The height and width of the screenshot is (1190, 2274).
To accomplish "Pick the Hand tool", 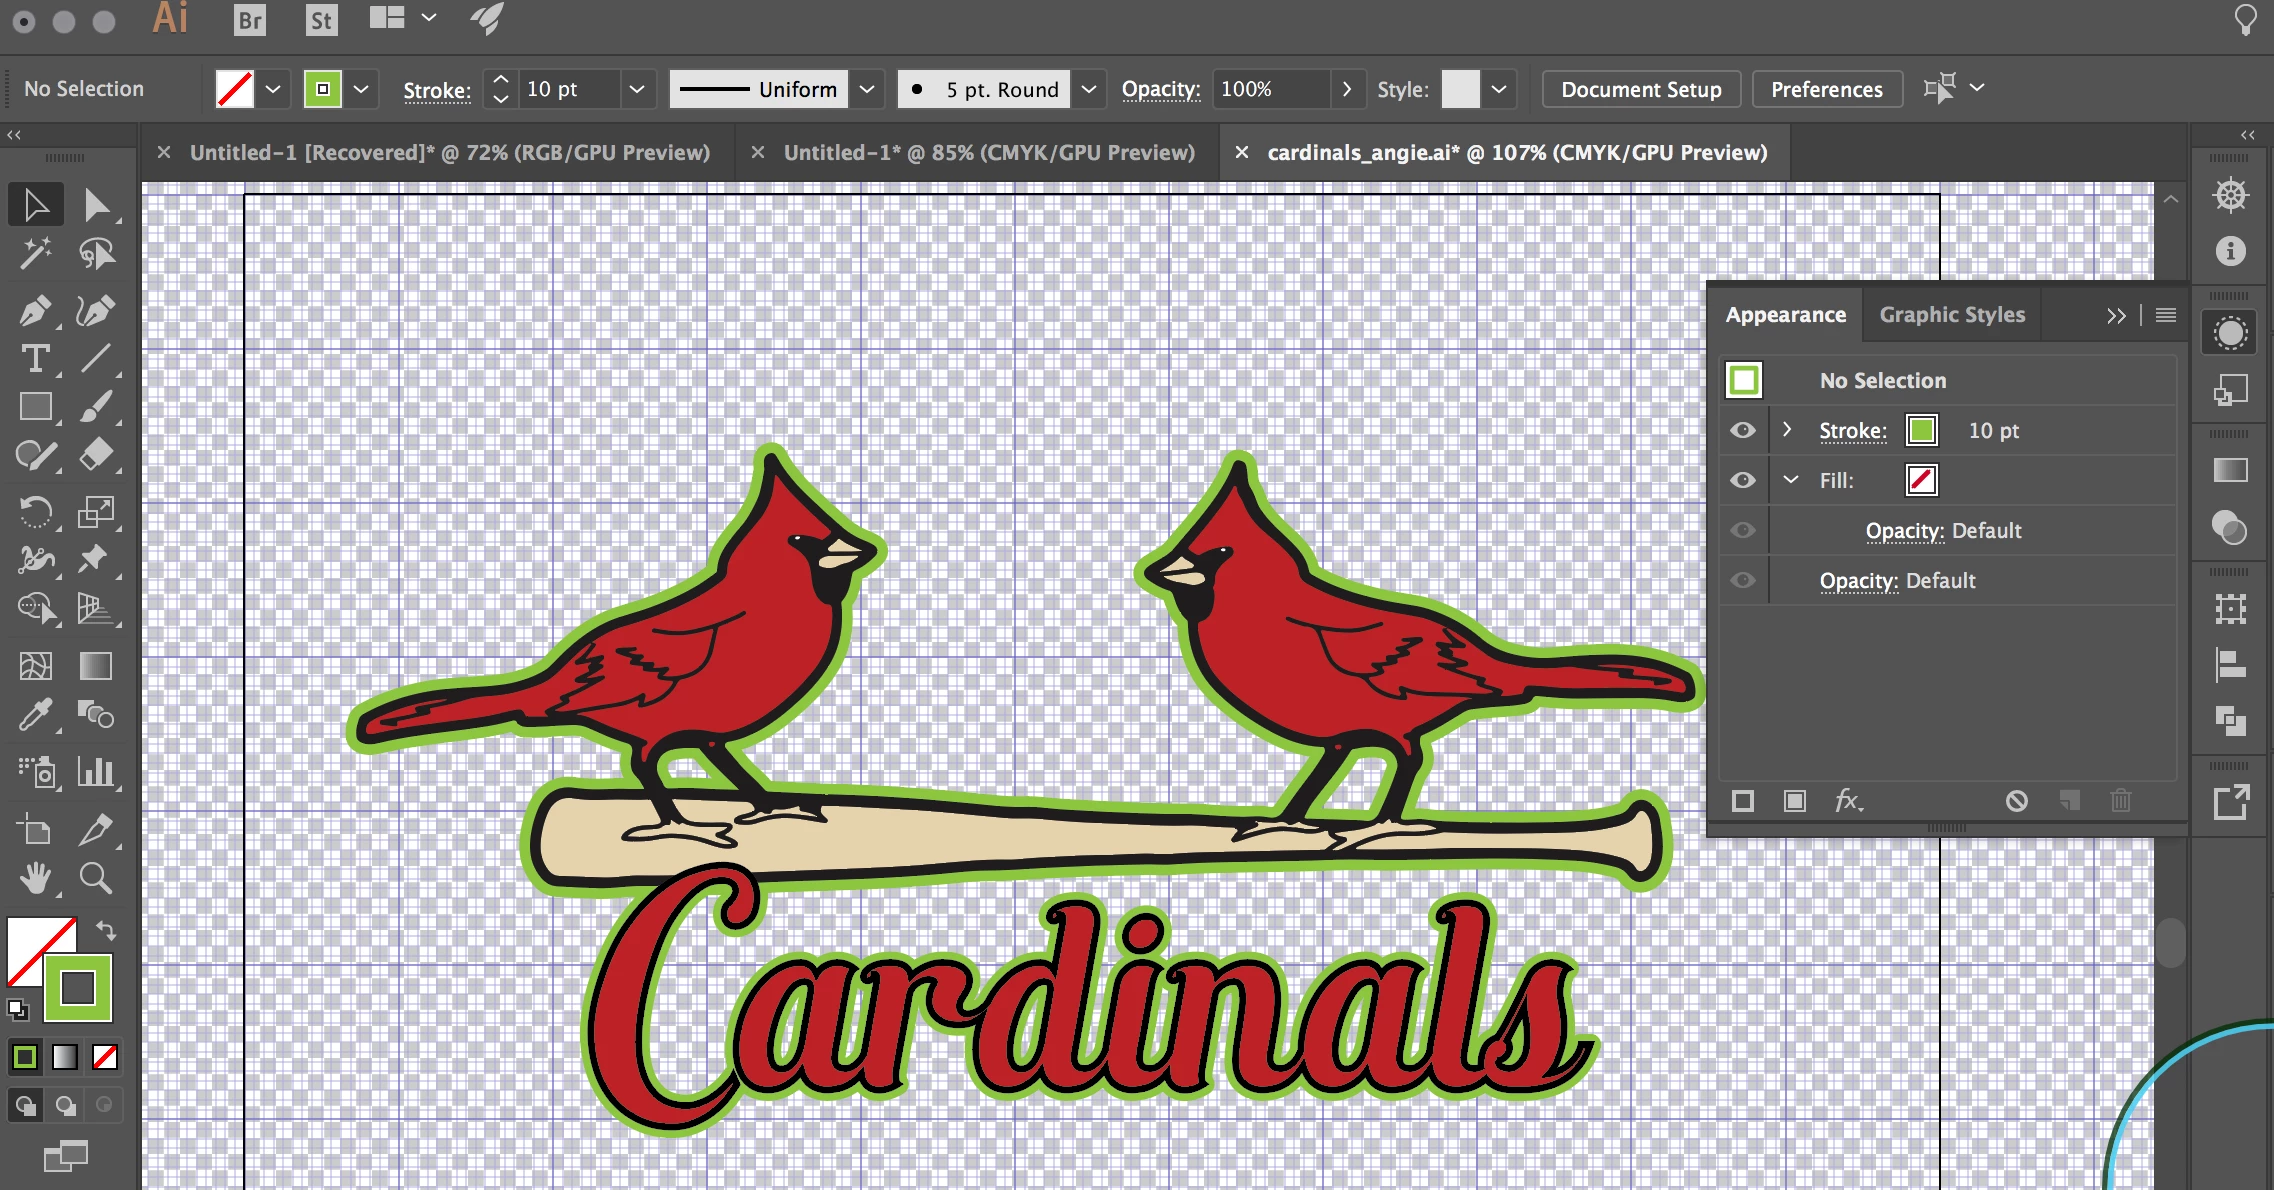I will click(x=36, y=878).
